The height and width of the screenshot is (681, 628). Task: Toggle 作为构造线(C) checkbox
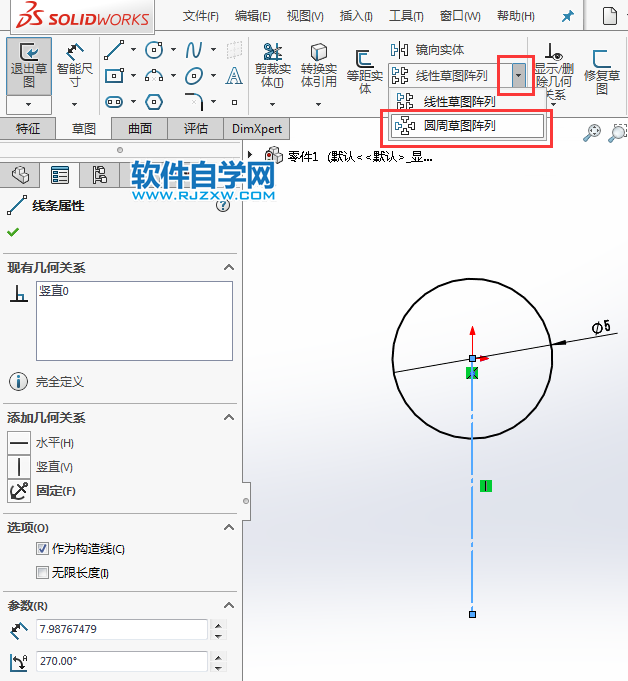(x=42, y=549)
